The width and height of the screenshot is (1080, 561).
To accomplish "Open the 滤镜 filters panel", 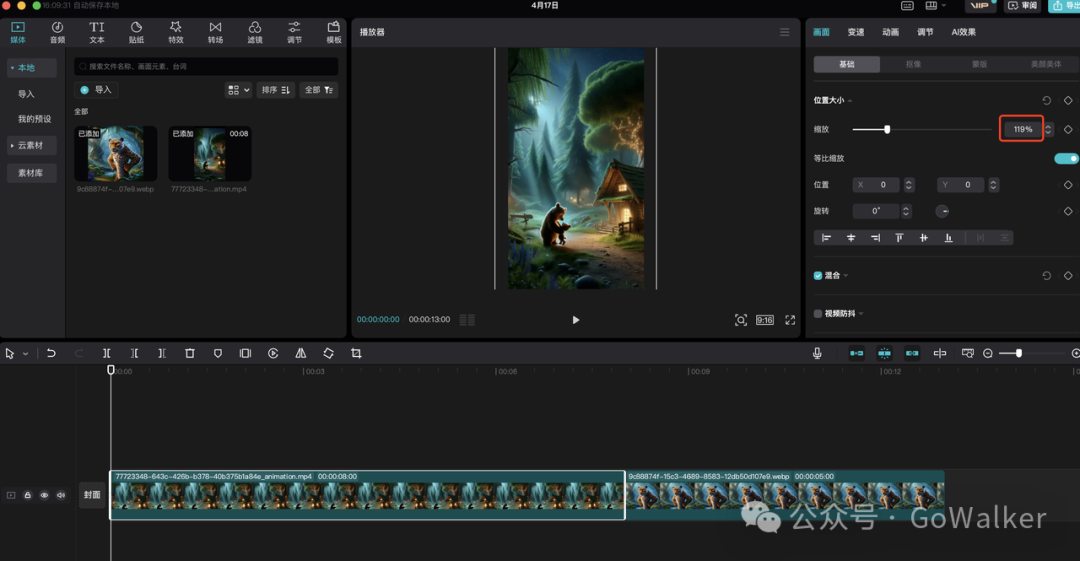I will [255, 32].
